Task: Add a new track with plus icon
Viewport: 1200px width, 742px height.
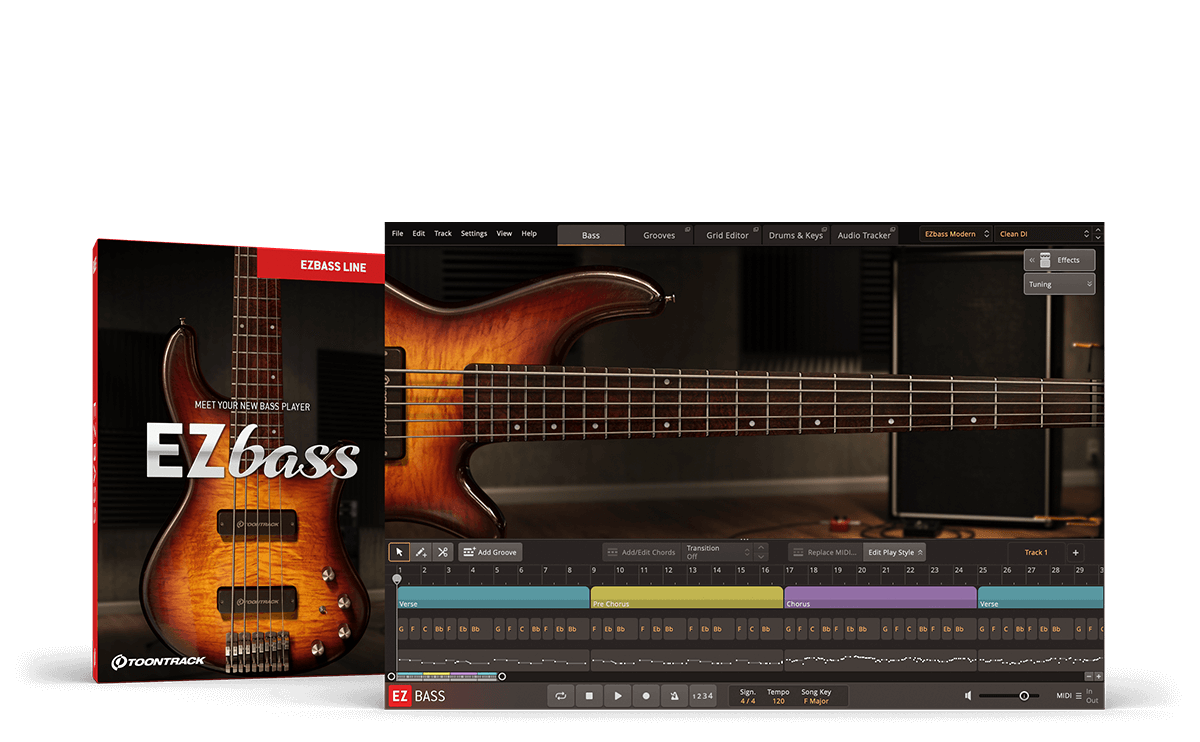Action: click(1076, 552)
